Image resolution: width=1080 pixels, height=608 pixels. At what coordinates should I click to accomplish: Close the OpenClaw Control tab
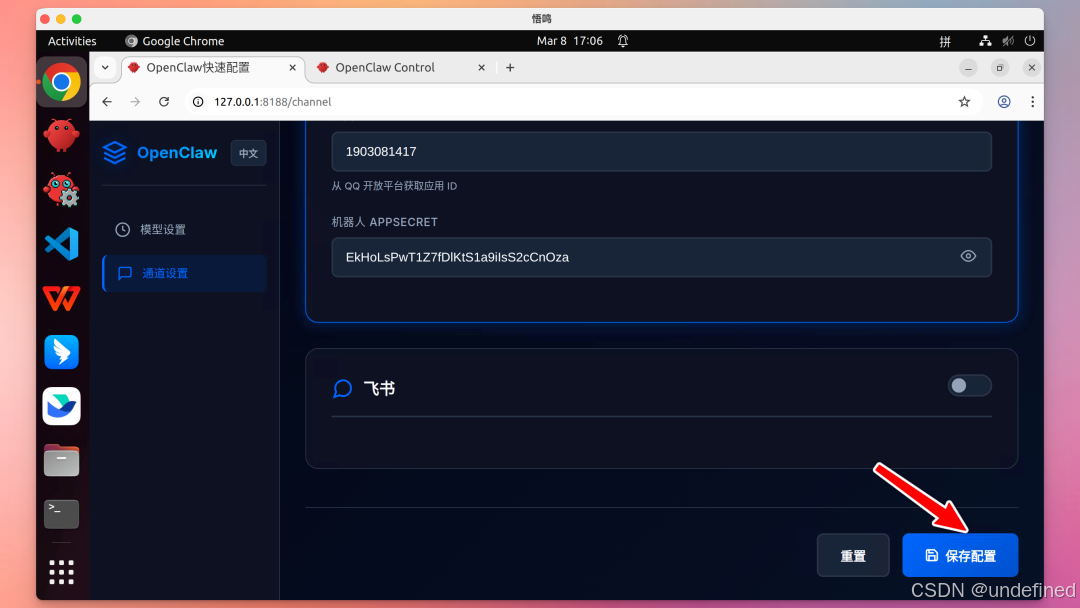click(481, 67)
